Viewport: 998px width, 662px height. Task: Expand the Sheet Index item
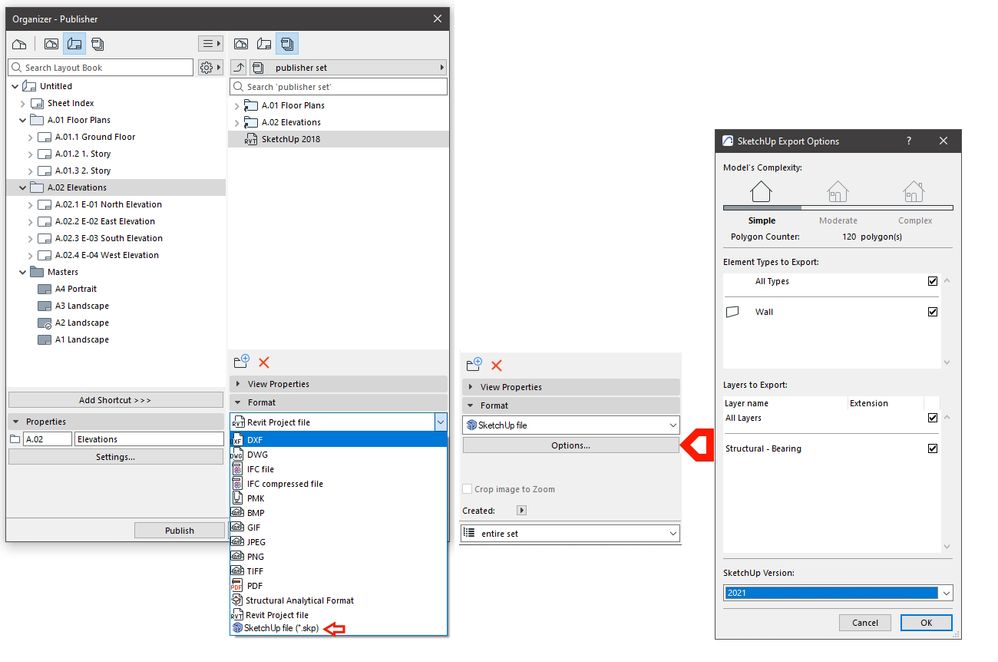[x=22, y=103]
